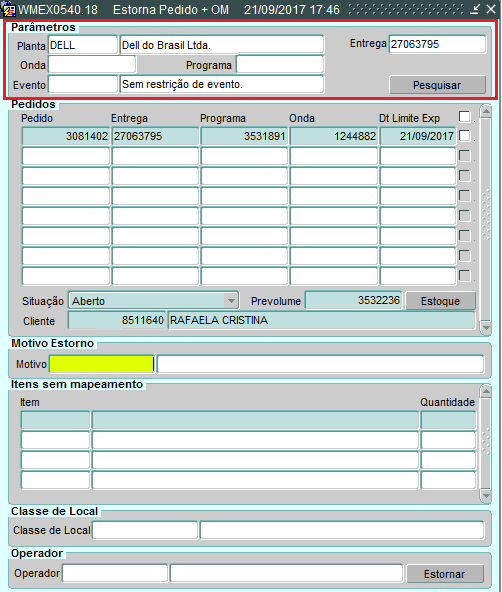
Task: Click up arrow in Itens sem mapeamento scrollbar
Action: click(486, 392)
